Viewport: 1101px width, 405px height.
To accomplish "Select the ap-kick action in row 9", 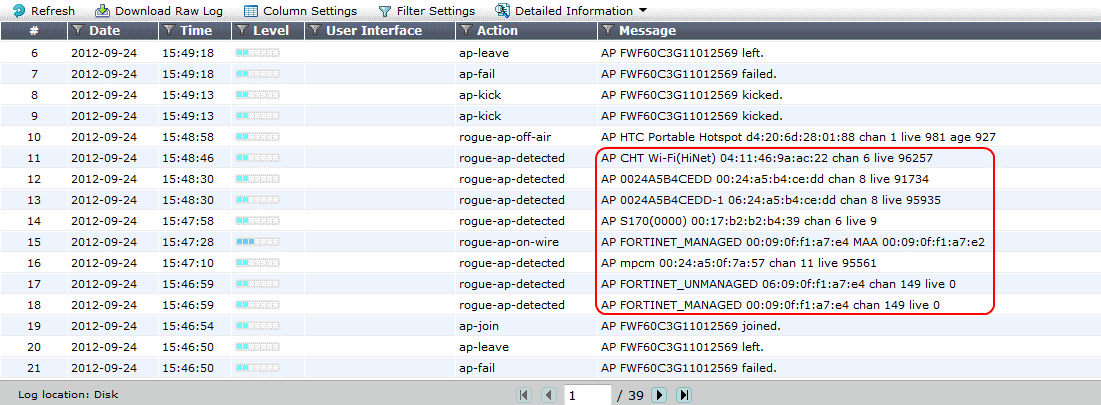I will click(480, 116).
